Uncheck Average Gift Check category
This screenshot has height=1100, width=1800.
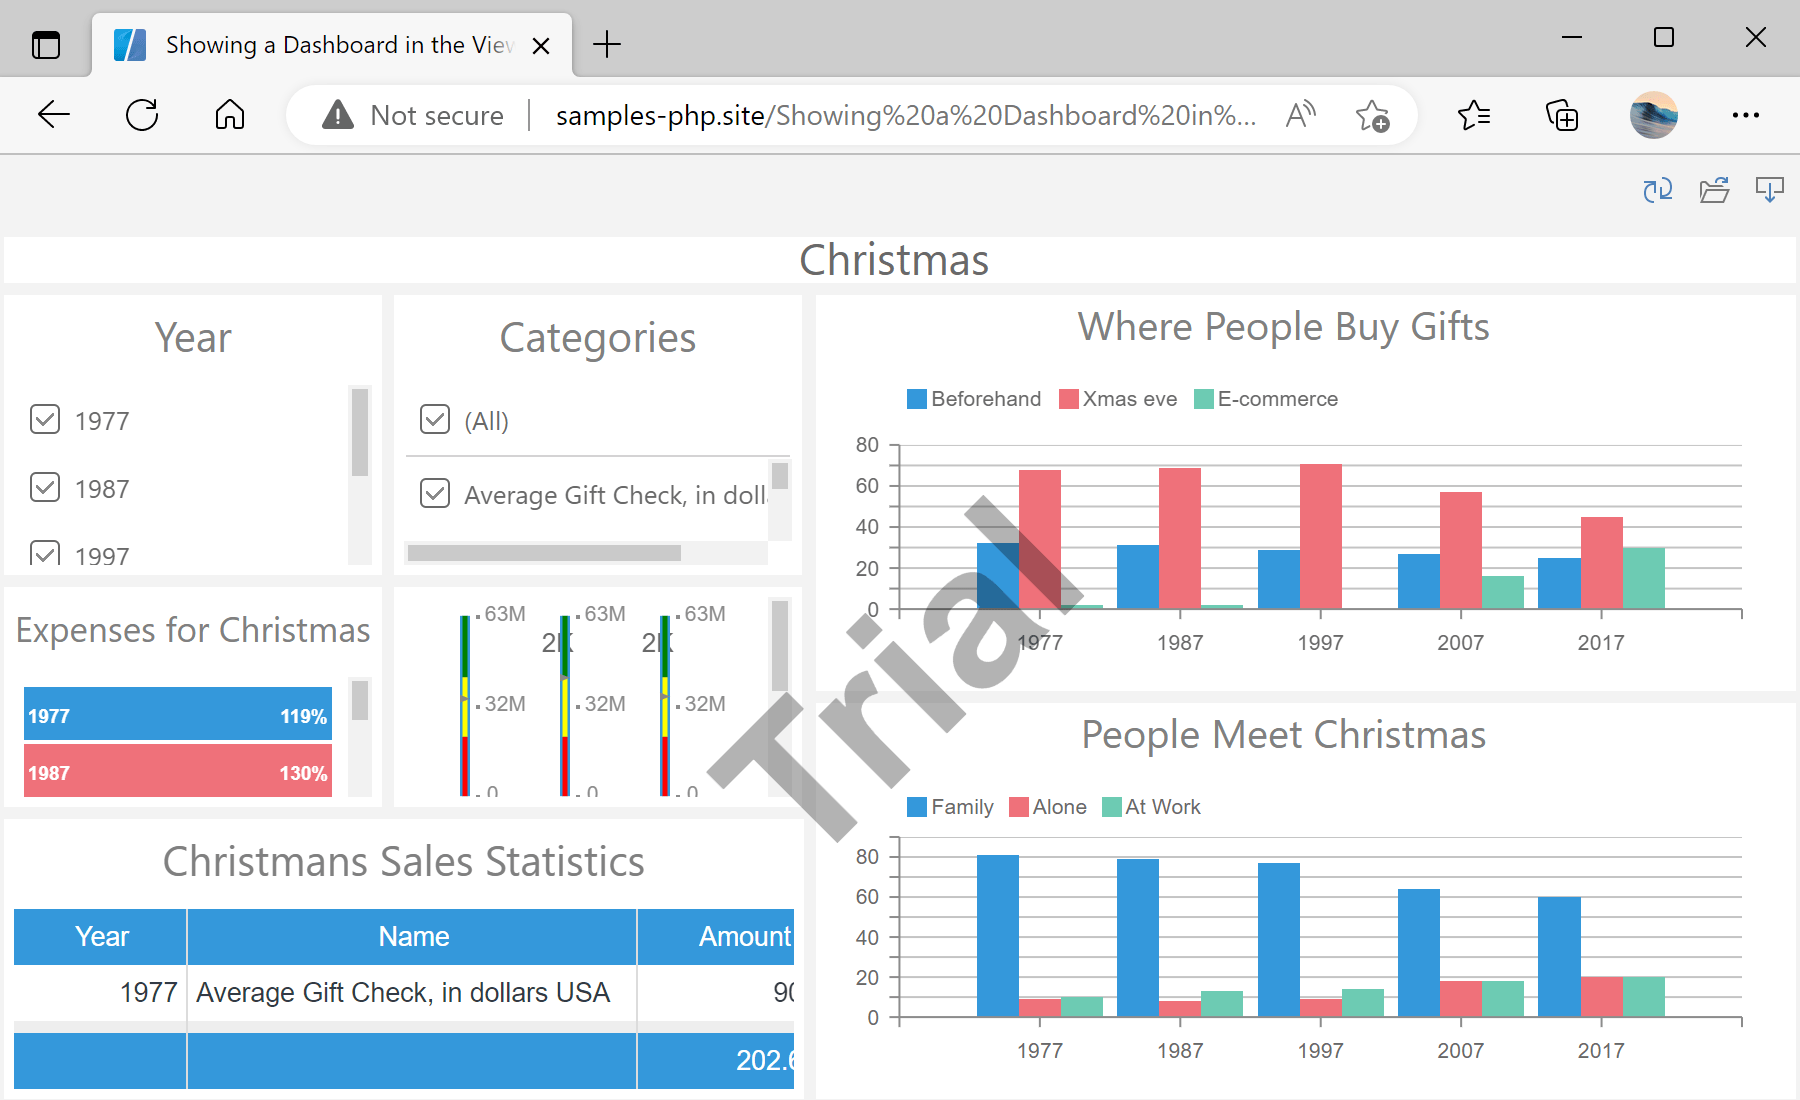coord(435,493)
